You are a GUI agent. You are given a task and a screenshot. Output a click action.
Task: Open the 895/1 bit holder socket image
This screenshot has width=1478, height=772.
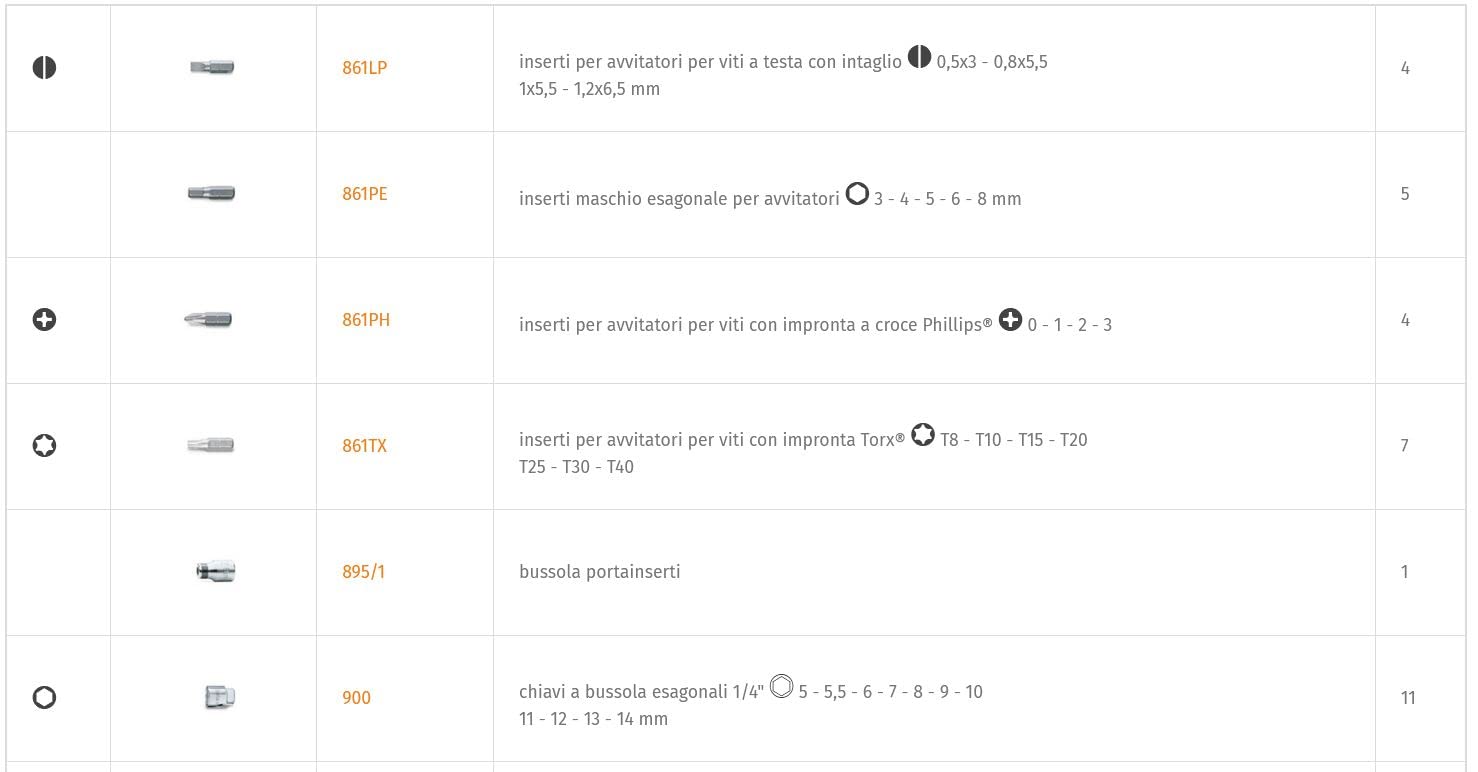(x=216, y=571)
